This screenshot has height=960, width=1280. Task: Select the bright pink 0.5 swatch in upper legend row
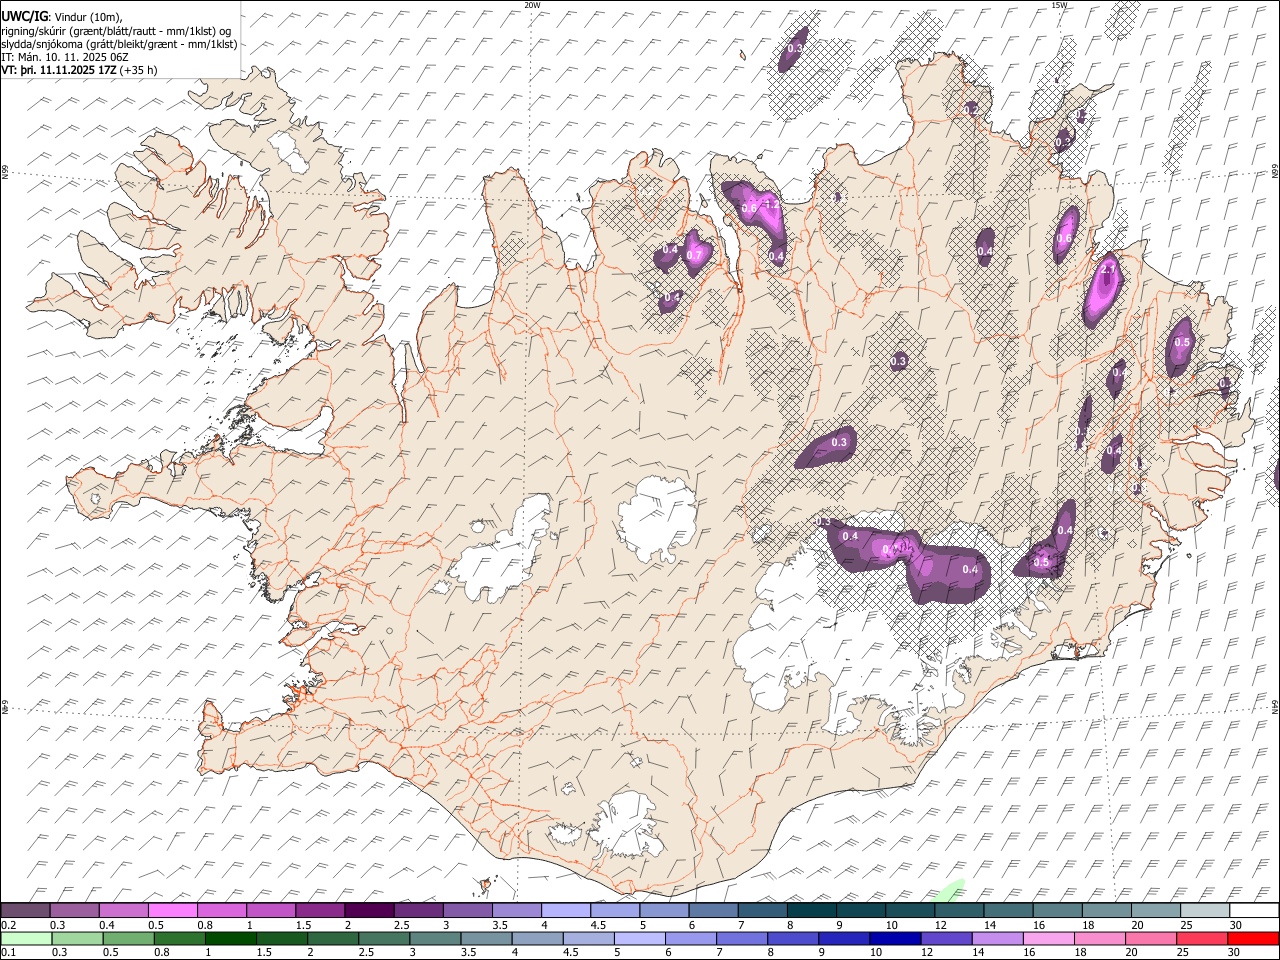coord(172,910)
